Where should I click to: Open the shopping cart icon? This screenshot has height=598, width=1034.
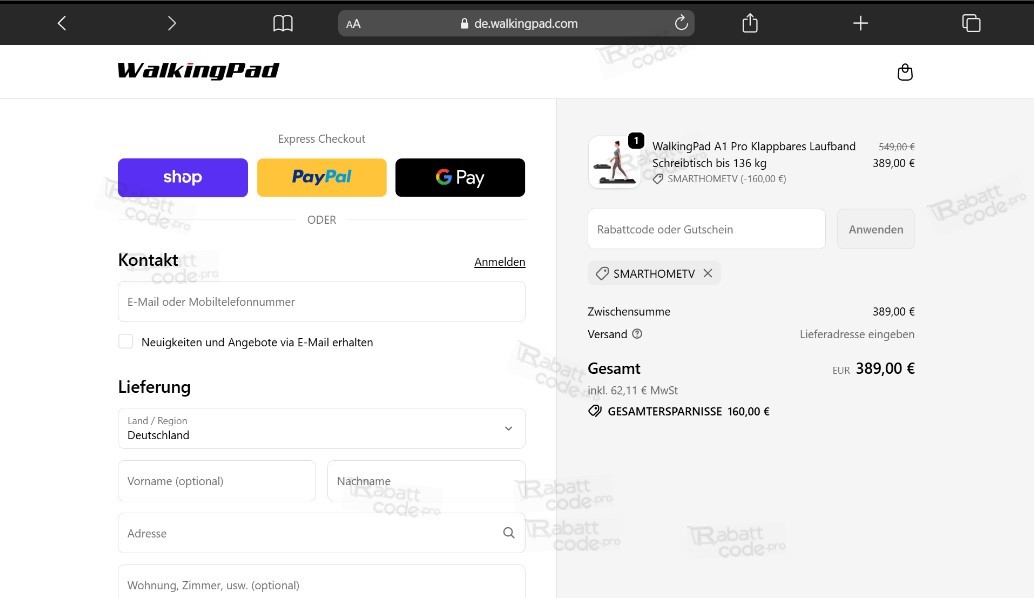click(905, 71)
